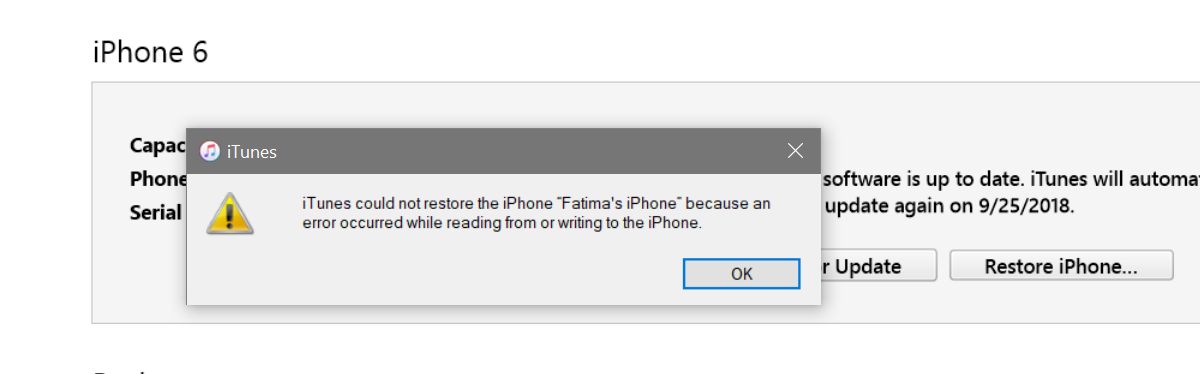Click "Fatima's iPhone" name in the message

click(x=611, y=203)
